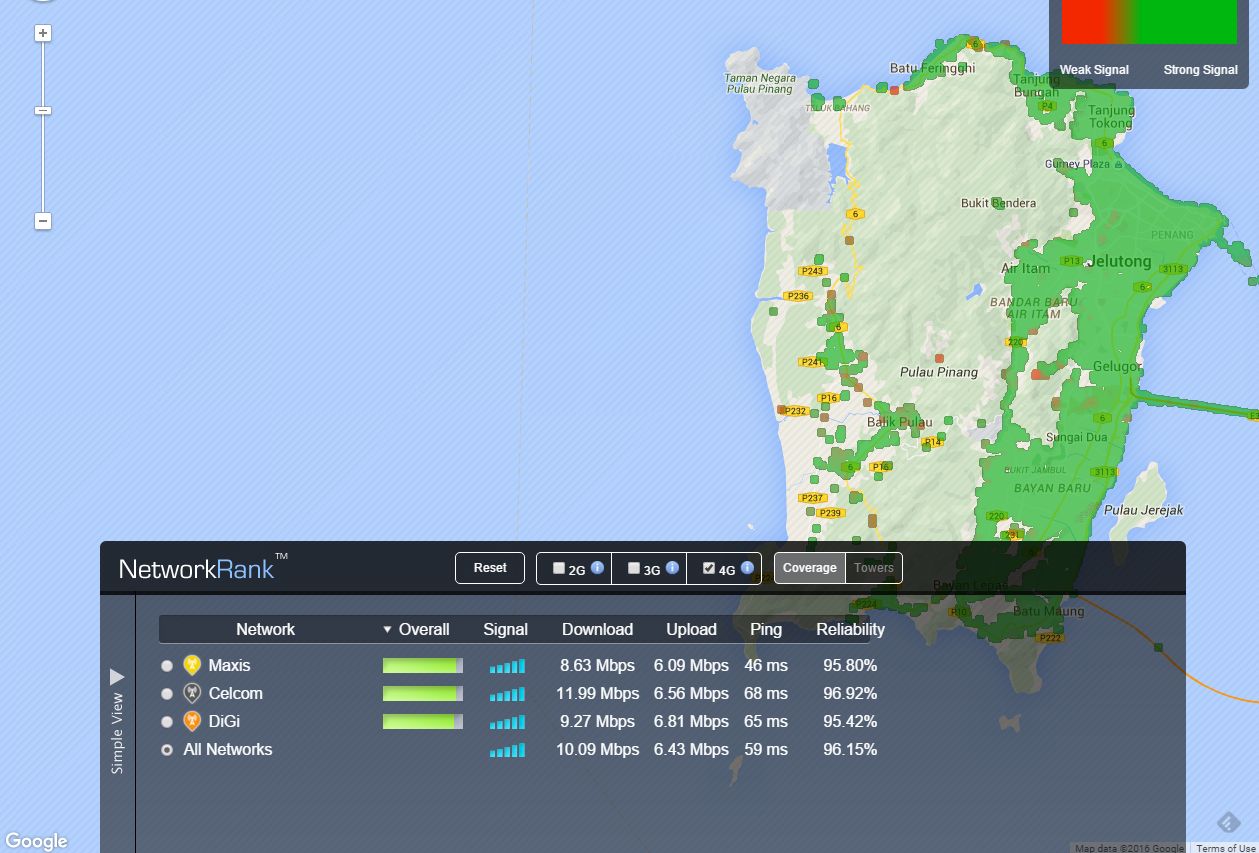
Task: Click the P243 road marker
Action: tap(812, 271)
